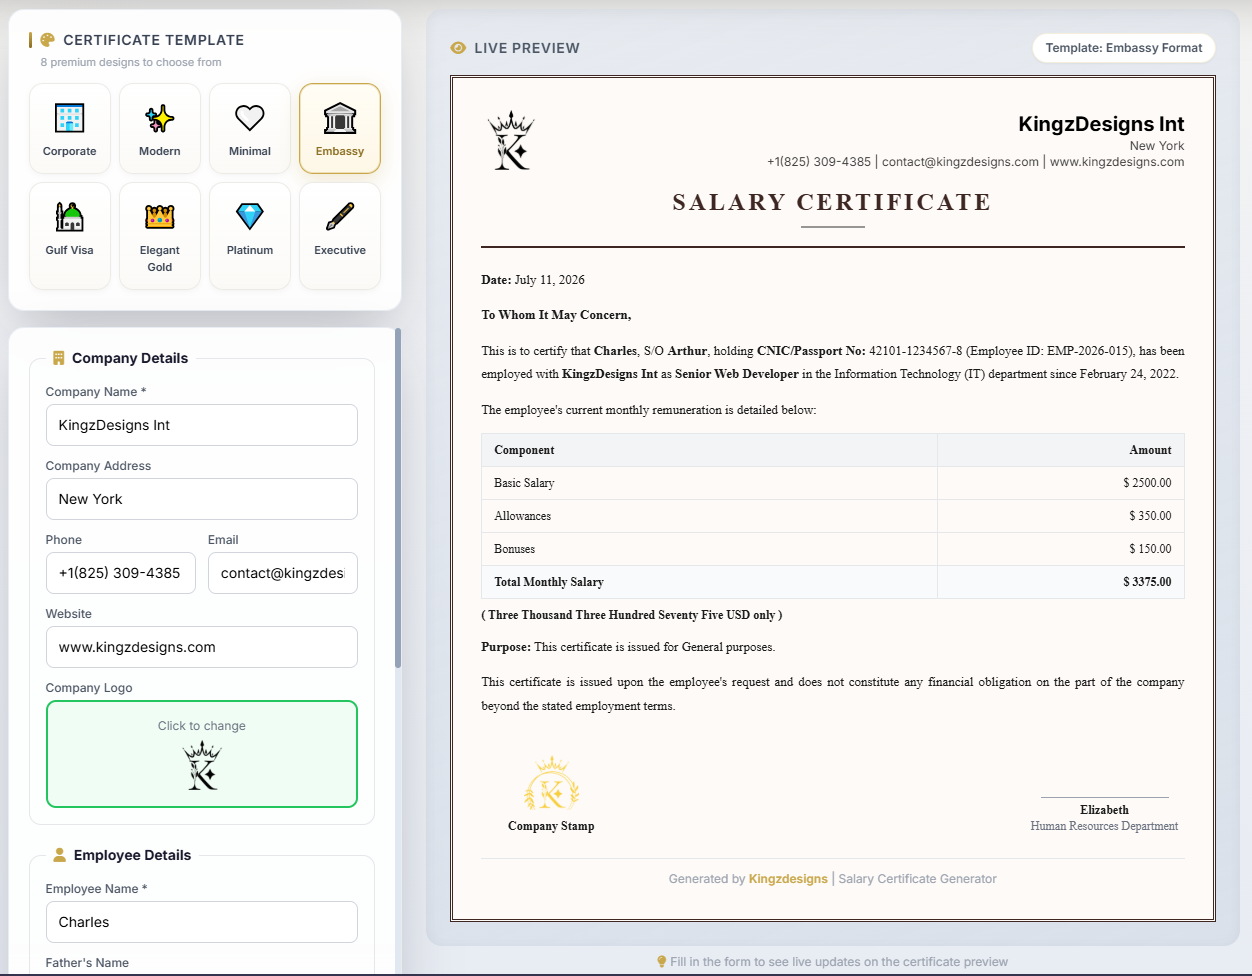Click the crown logo in the certificate header
The width and height of the screenshot is (1252, 976).
[x=511, y=140]
